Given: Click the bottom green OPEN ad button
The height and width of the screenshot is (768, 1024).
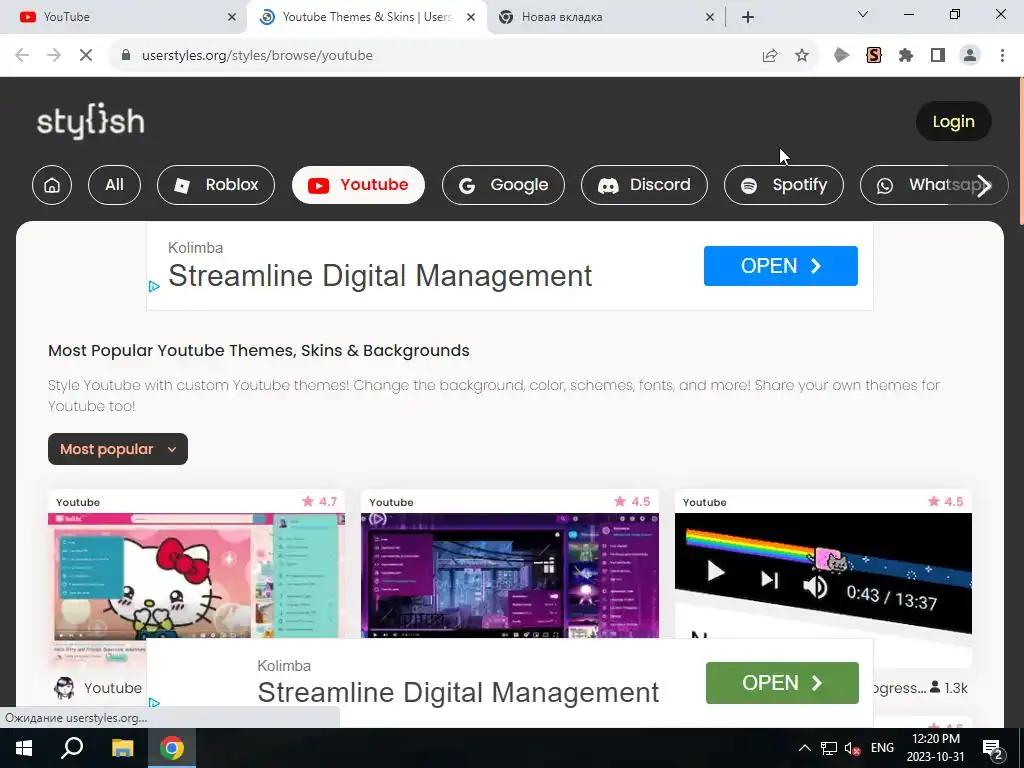Looking at the screenshot, I should pos(782,683).
